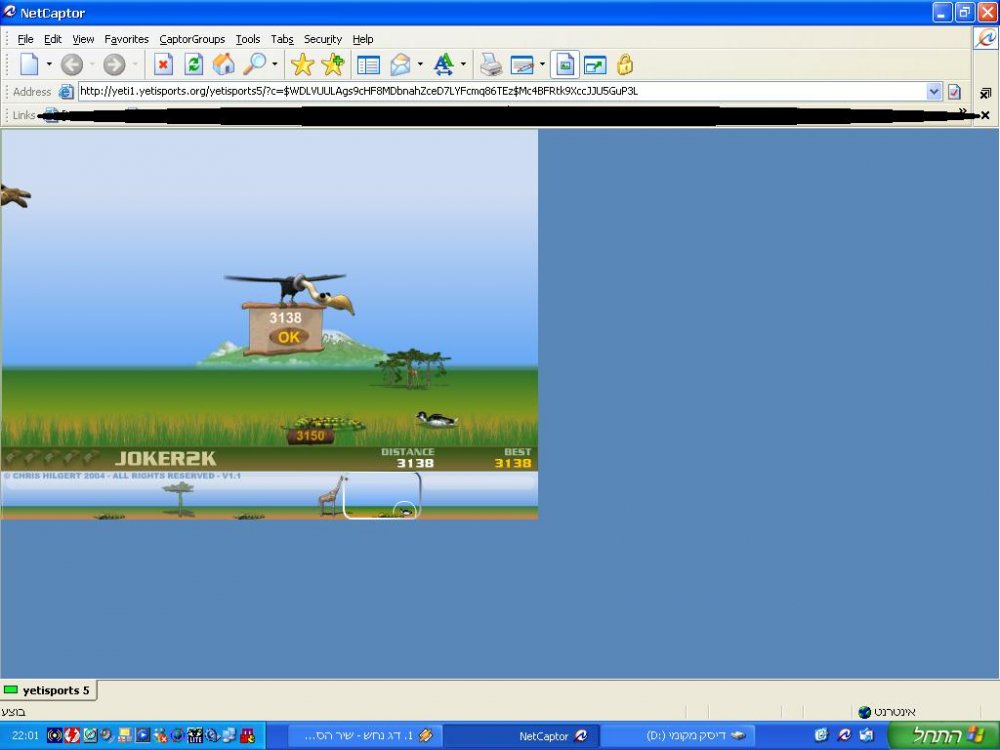This screenshot has width=1000, height=750.
Task: Click the Edit page icon with pencil
Action: point(522,64)
